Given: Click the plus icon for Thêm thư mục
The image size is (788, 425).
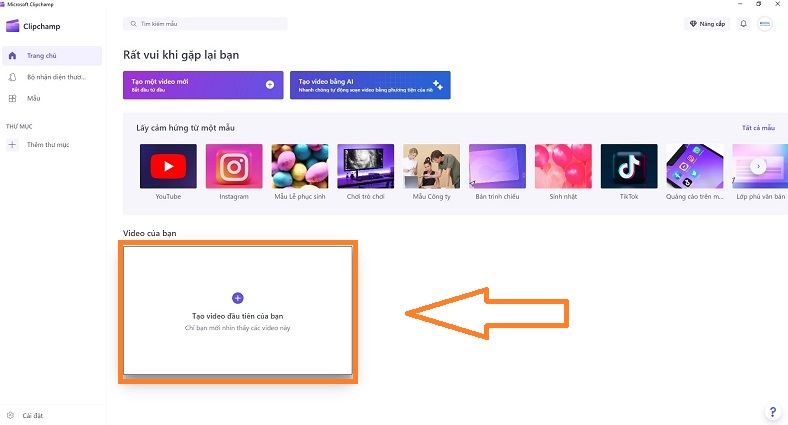Looking at the screenshot, I should [x=12, y=145].
